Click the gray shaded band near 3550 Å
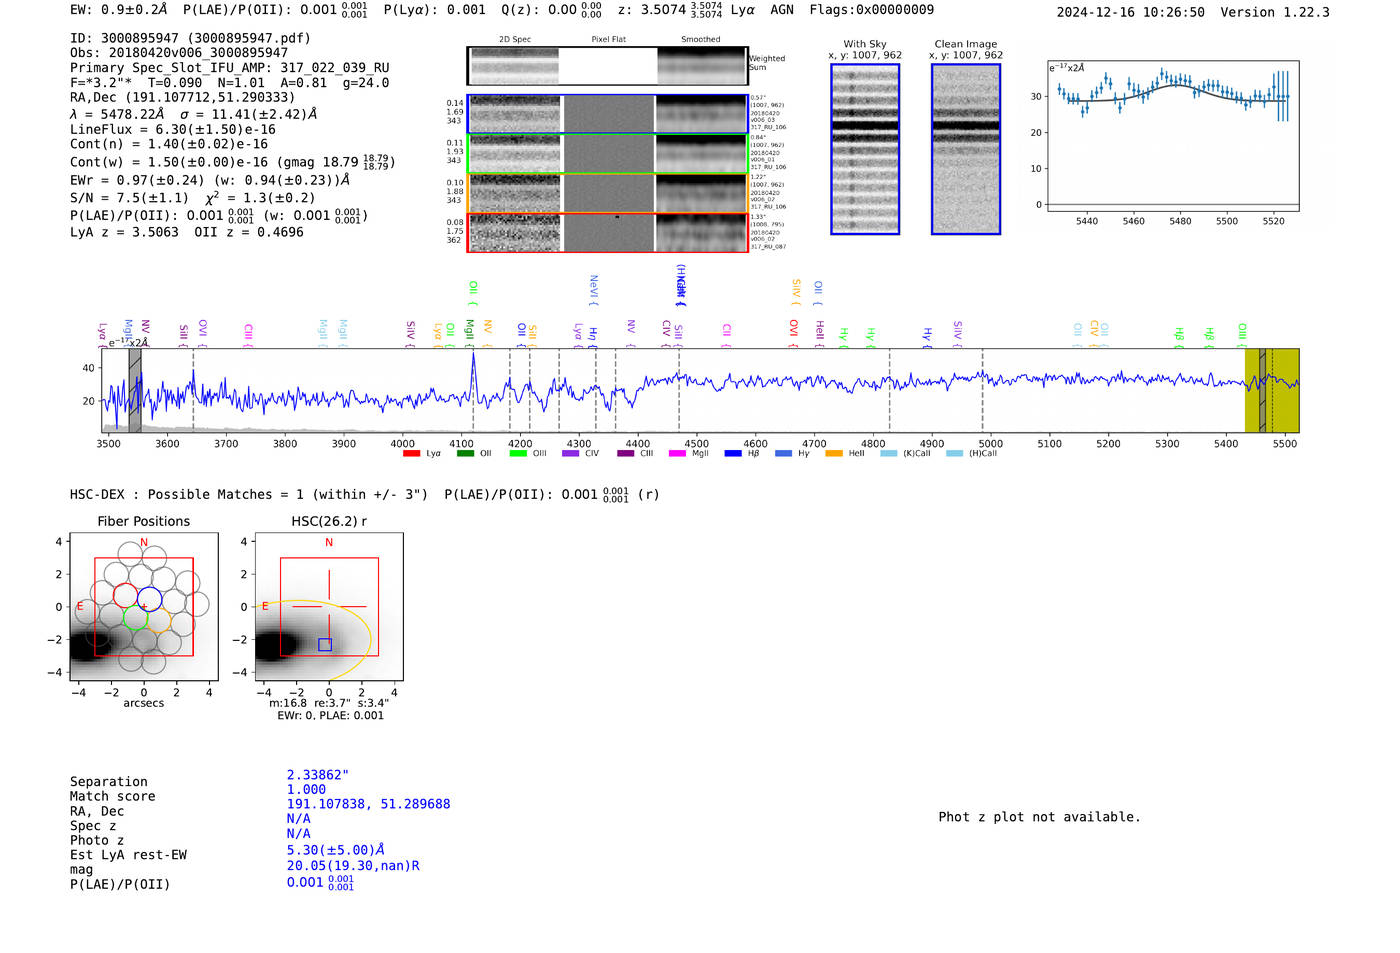The height and width of the screenshot is (953, 1400). [x=135, y=390]
